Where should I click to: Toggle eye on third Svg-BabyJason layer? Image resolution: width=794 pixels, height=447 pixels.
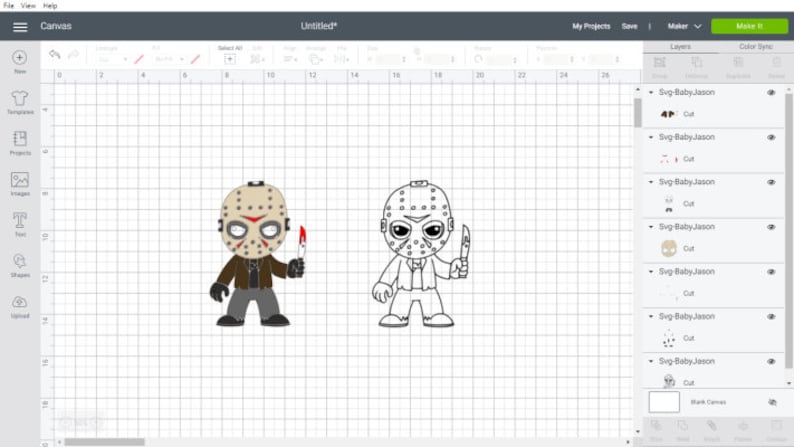[x=771, y=182]
